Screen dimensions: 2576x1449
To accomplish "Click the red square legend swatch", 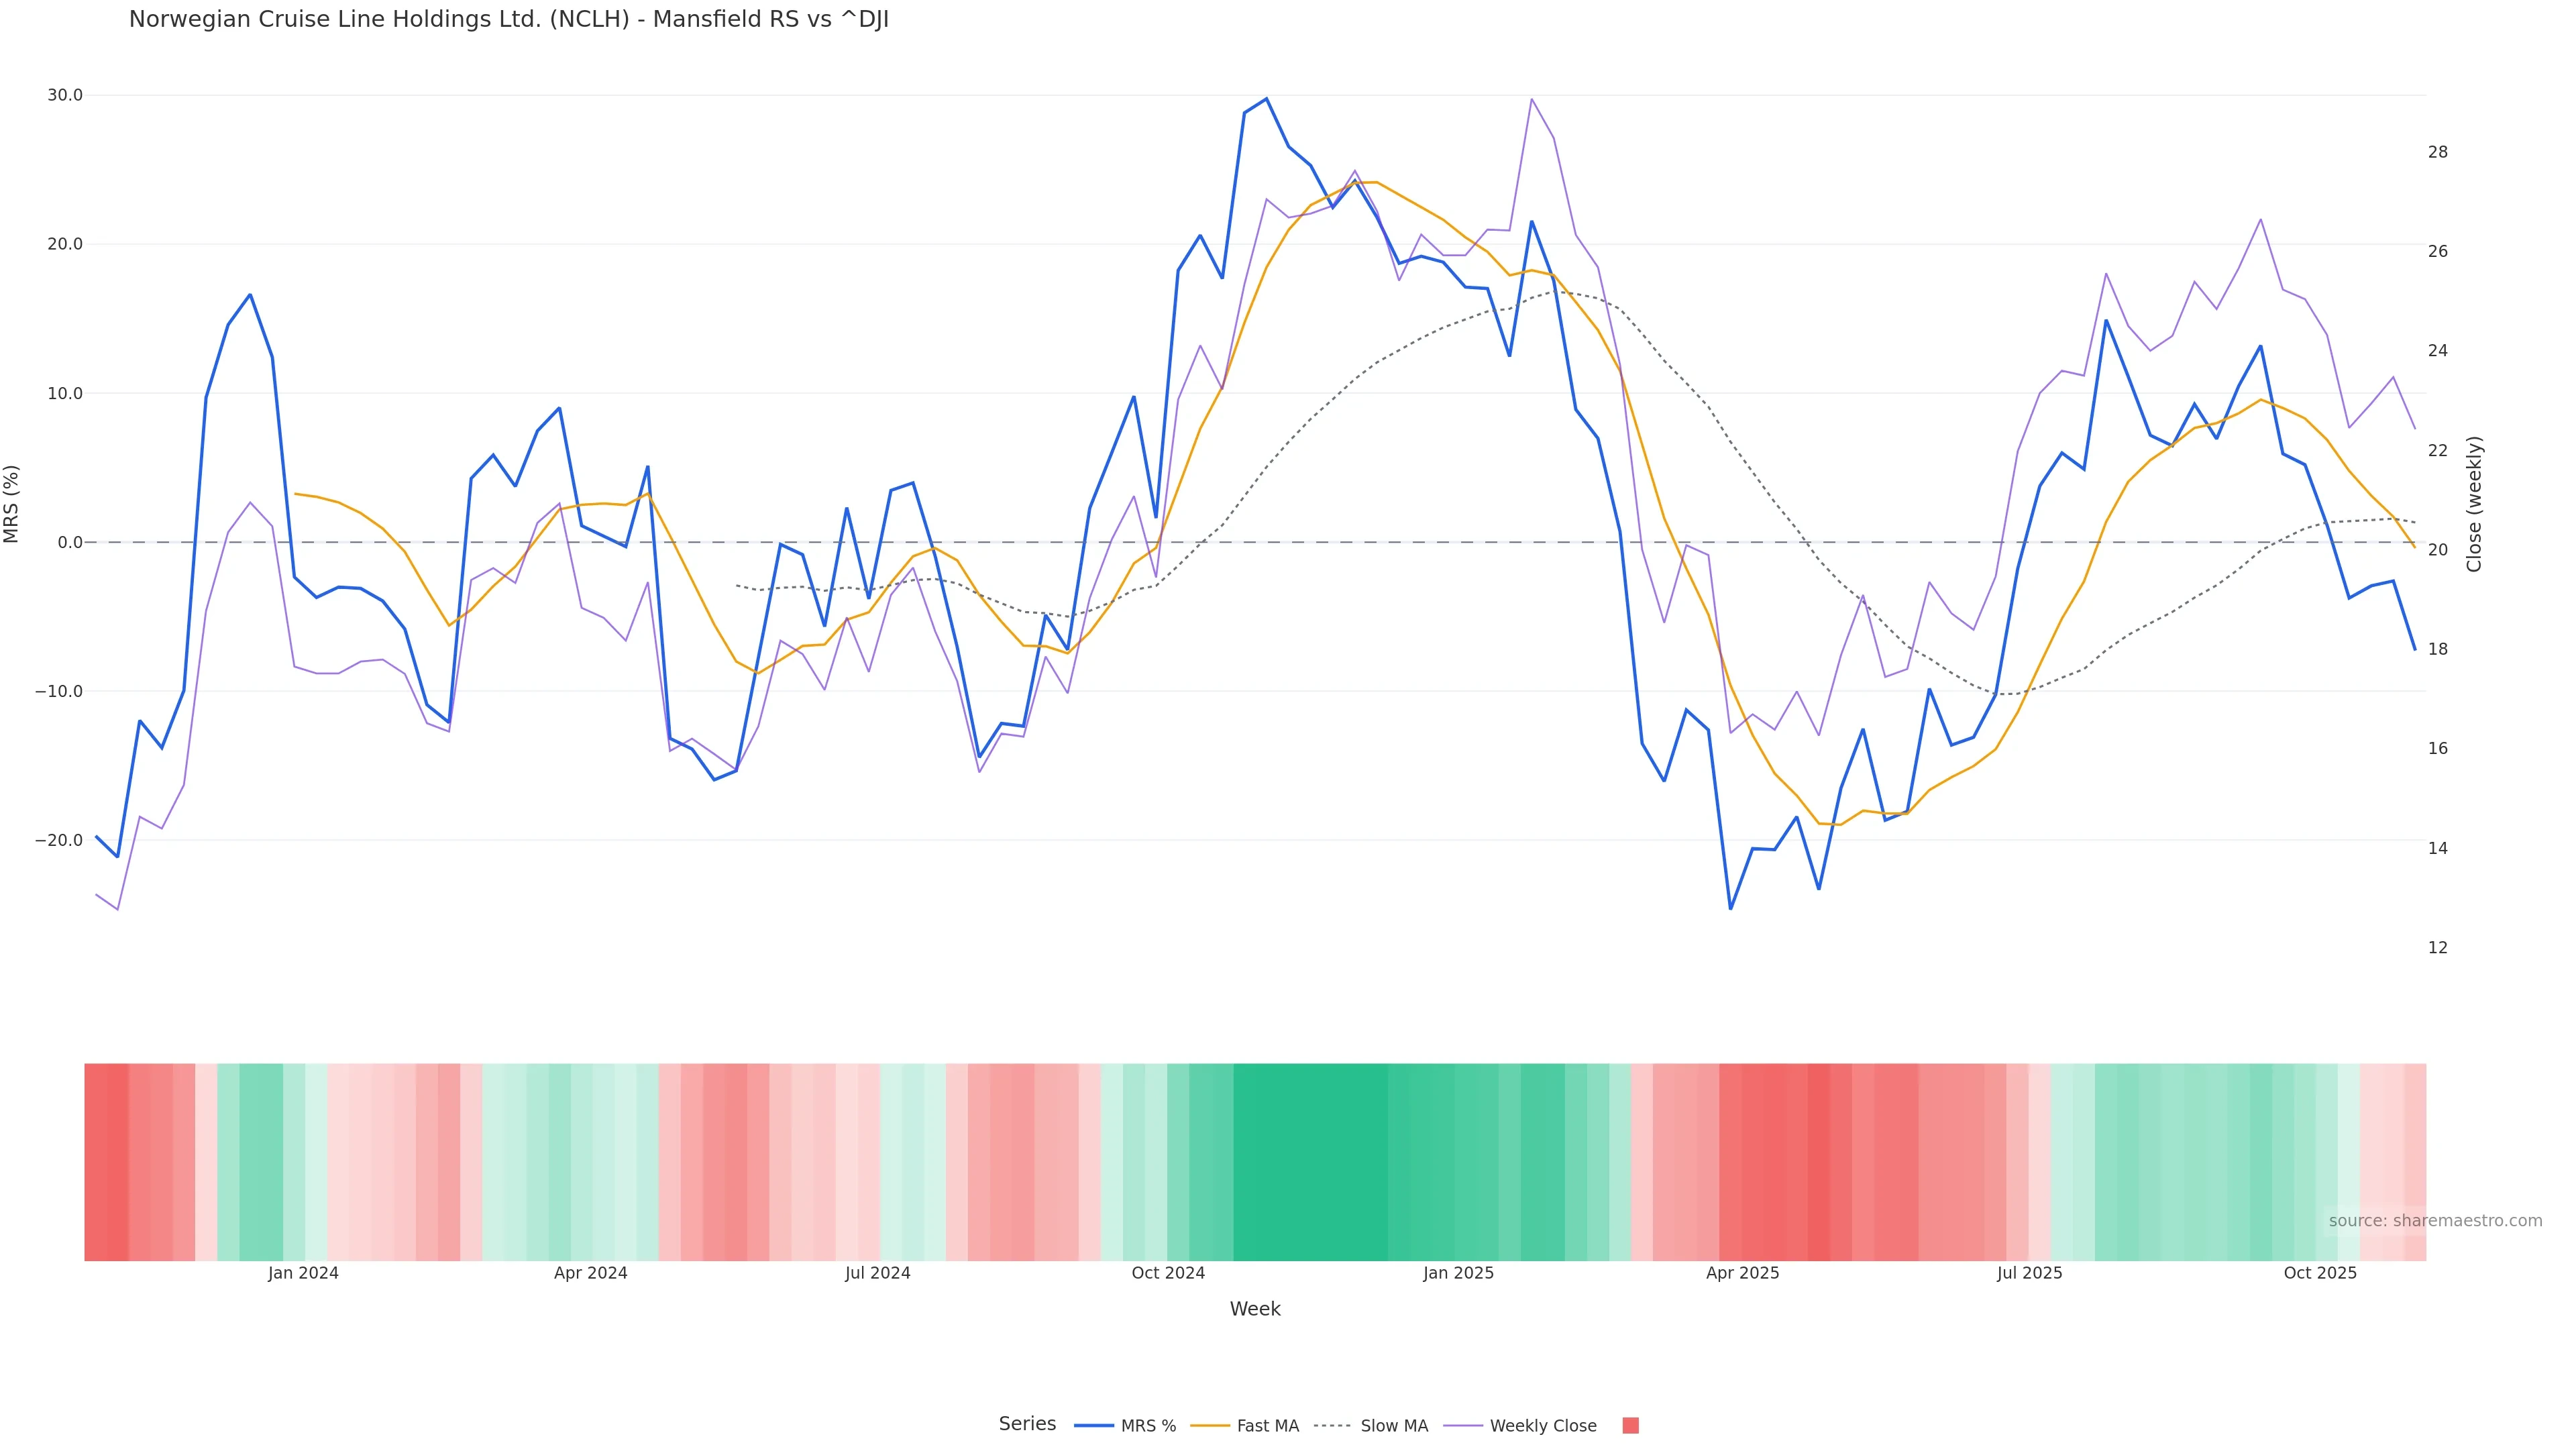I will (x=1630, y=1426).
